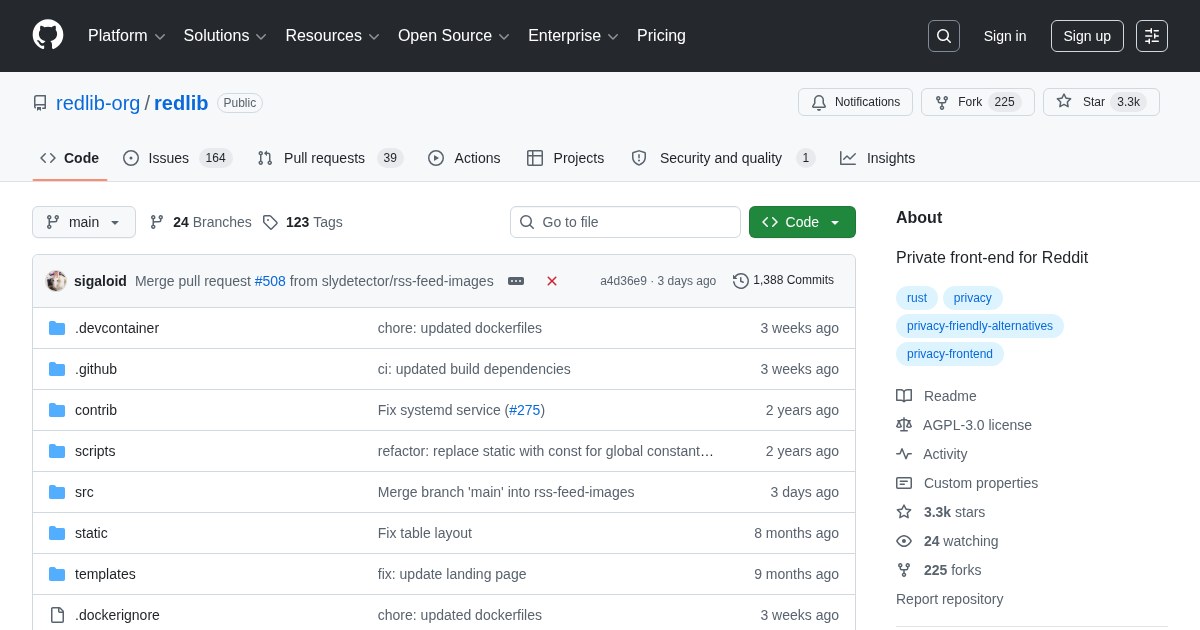
Task: Click sigaloid's avatar image
Action: (x=56, y=281)
